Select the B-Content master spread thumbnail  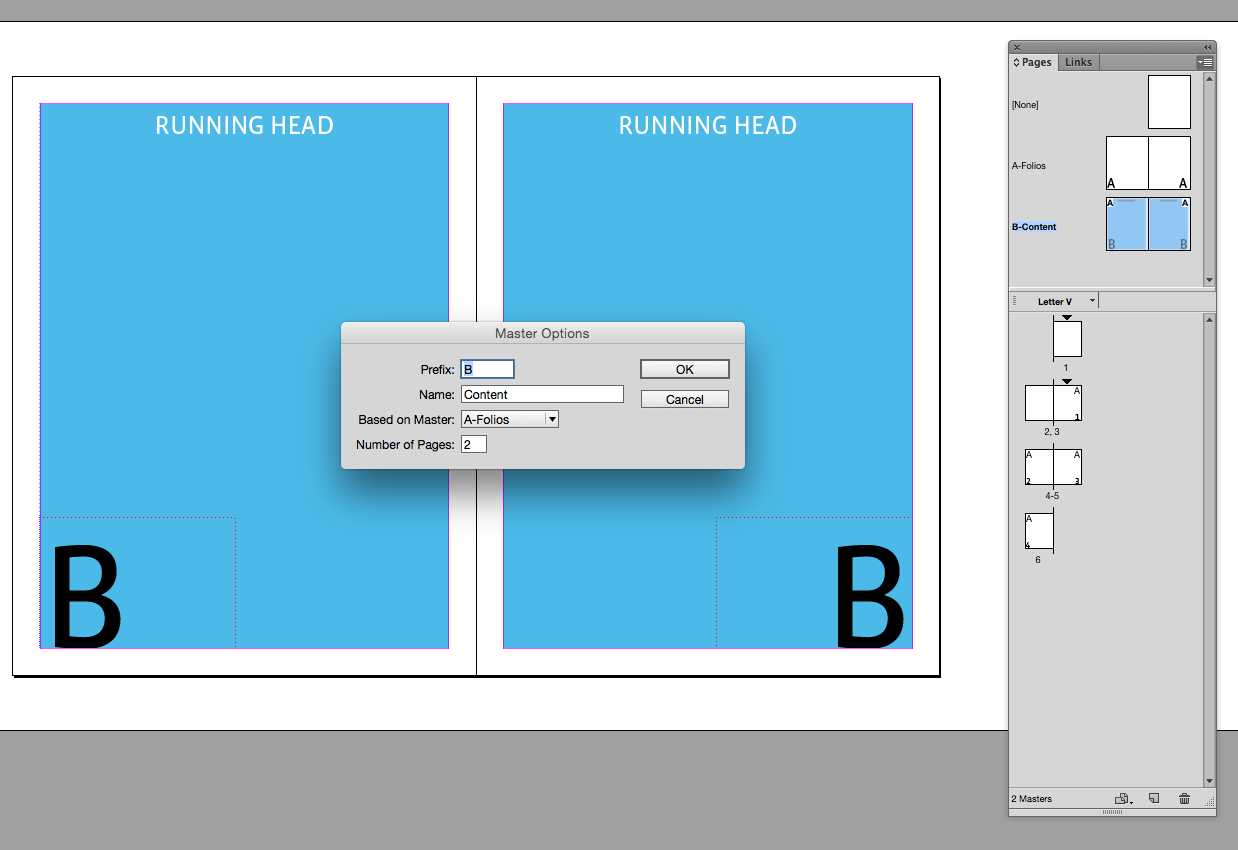[x=1148, y=224]
